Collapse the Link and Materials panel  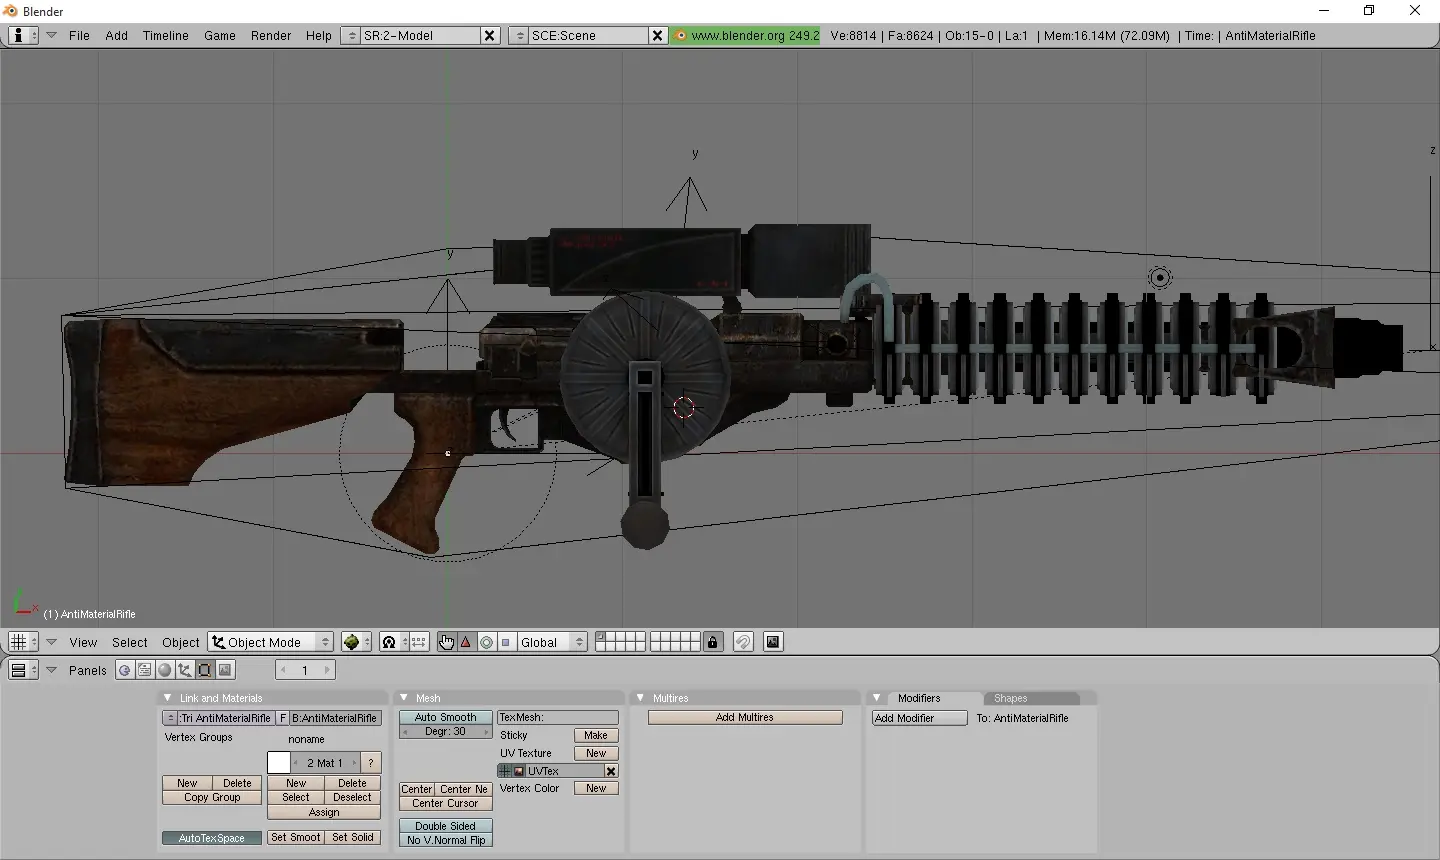tap(168, 698)
